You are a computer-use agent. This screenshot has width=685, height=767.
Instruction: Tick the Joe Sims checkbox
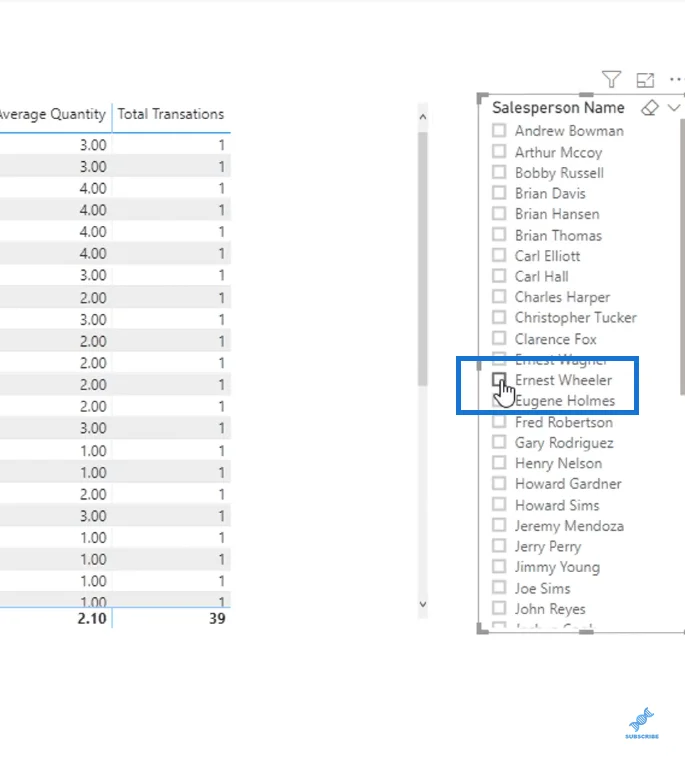click(499, 587)
